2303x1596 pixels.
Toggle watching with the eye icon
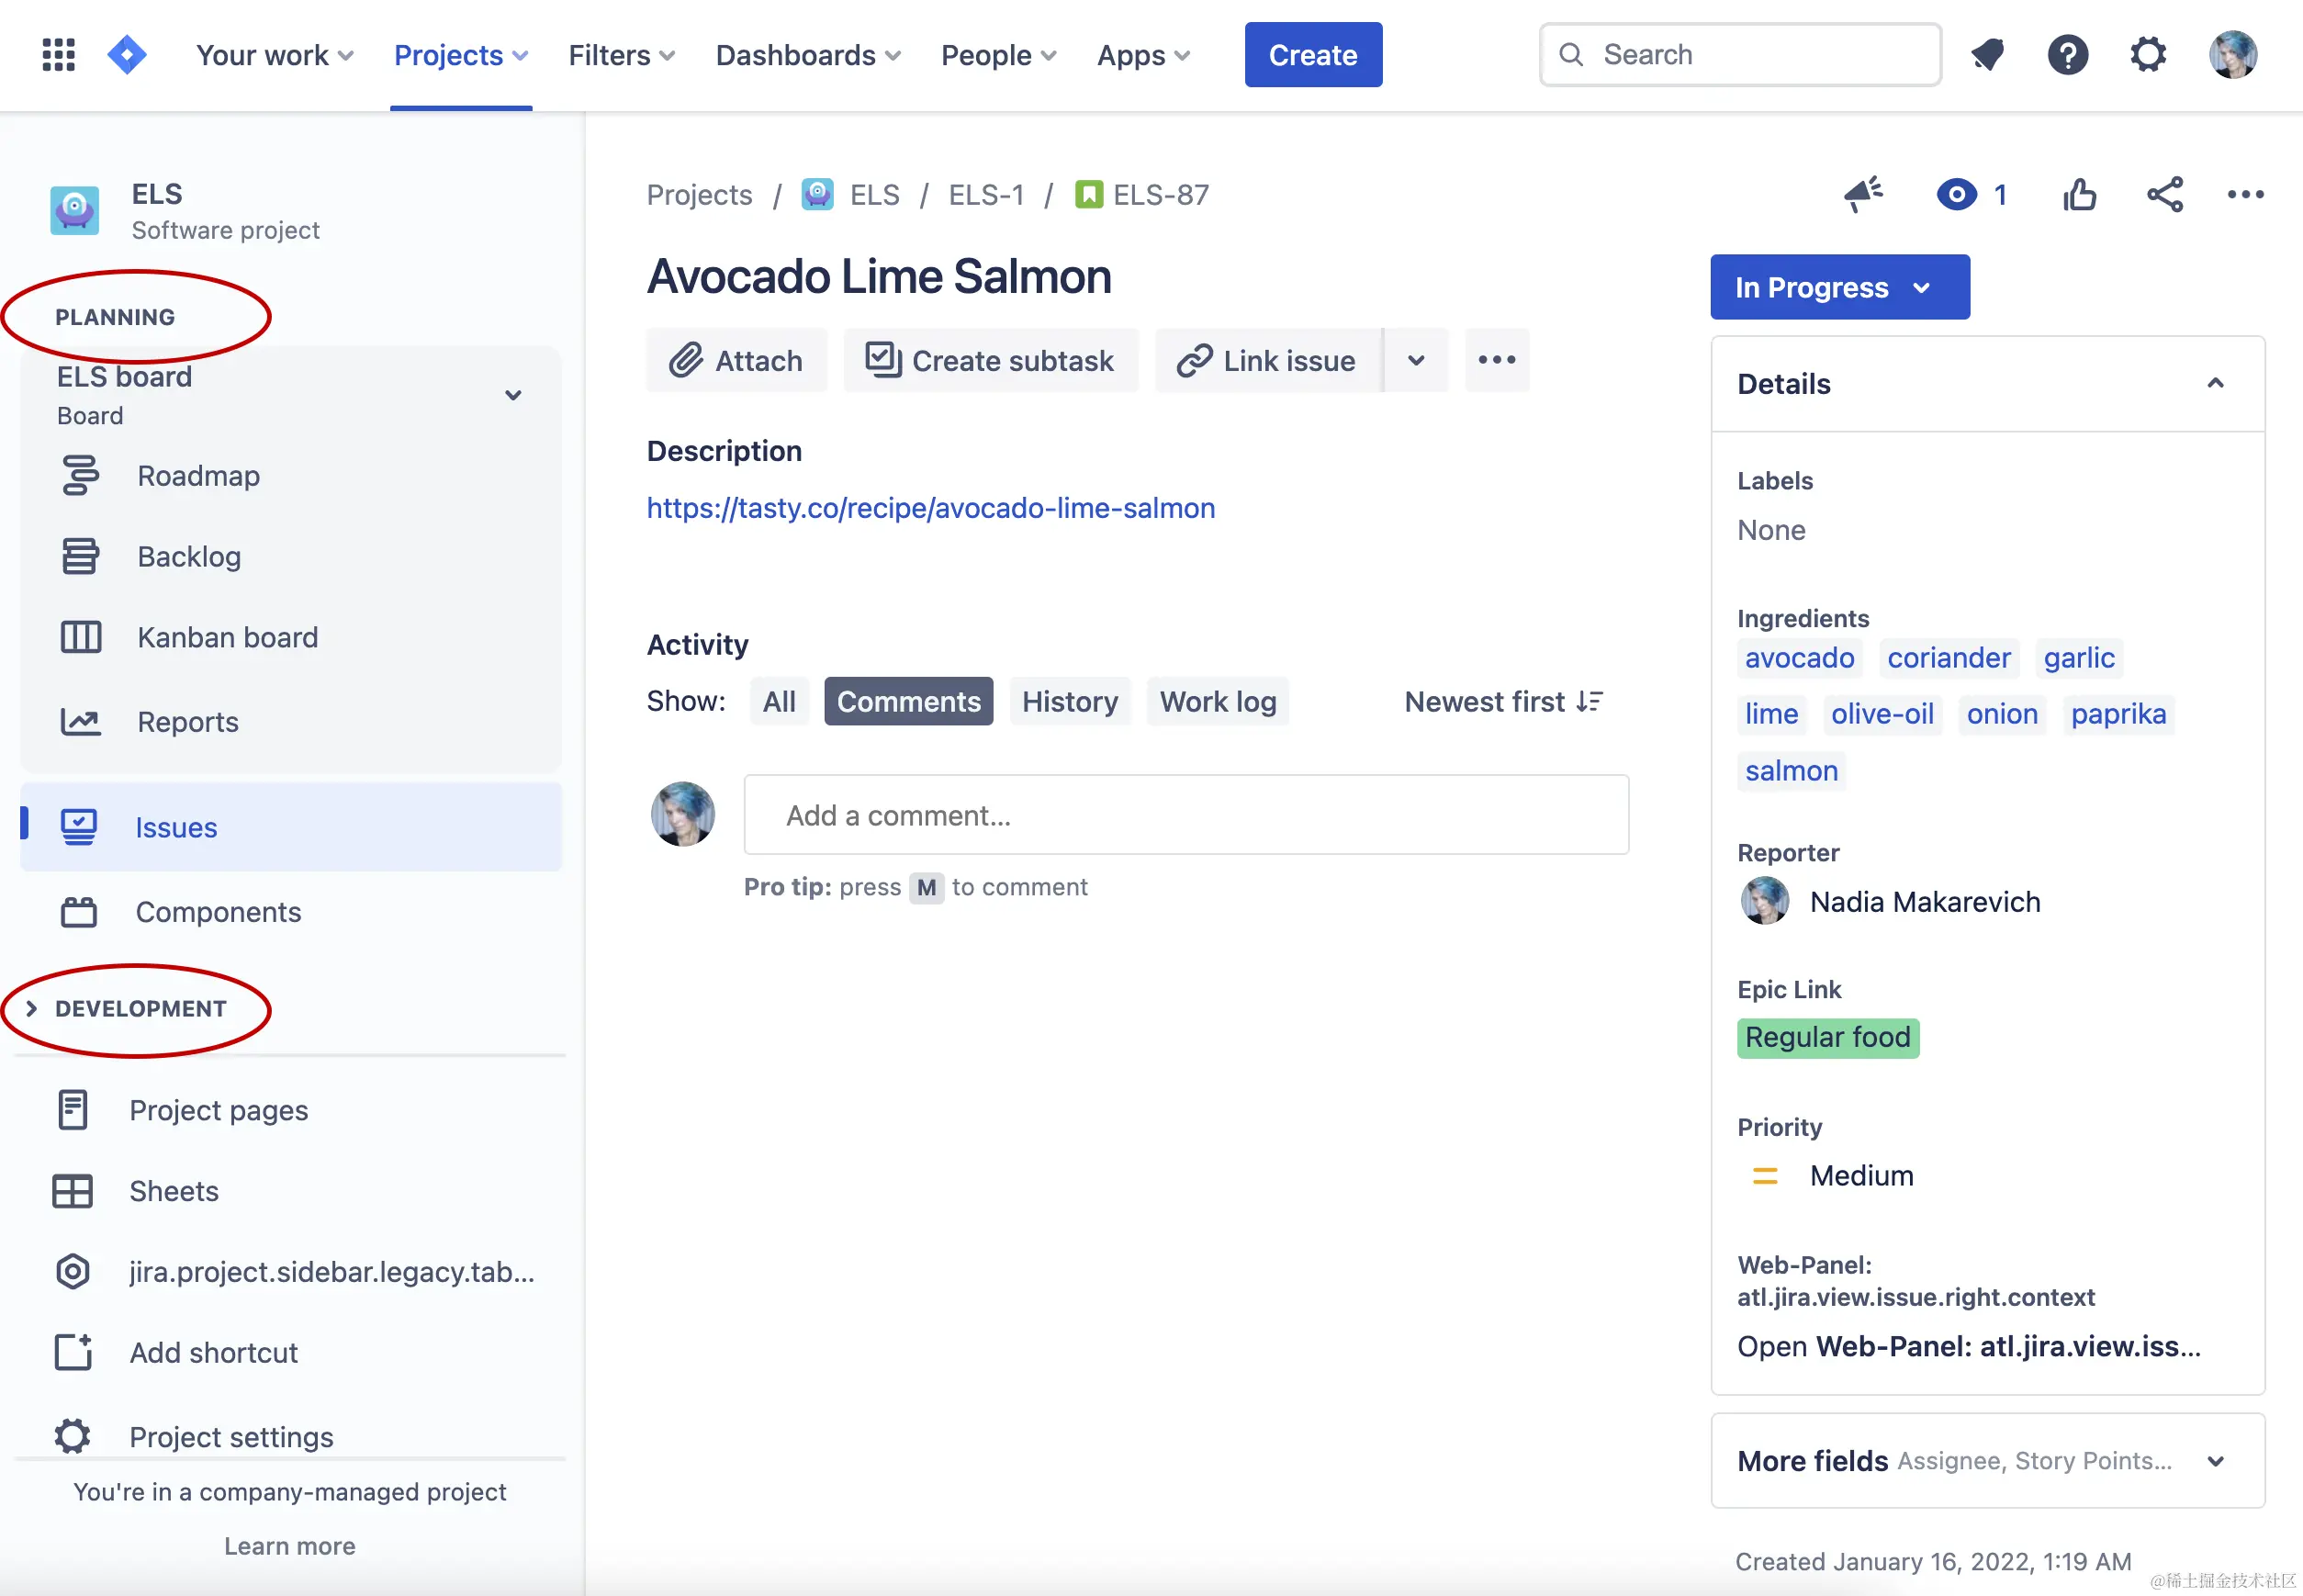tap(1956, 194)
